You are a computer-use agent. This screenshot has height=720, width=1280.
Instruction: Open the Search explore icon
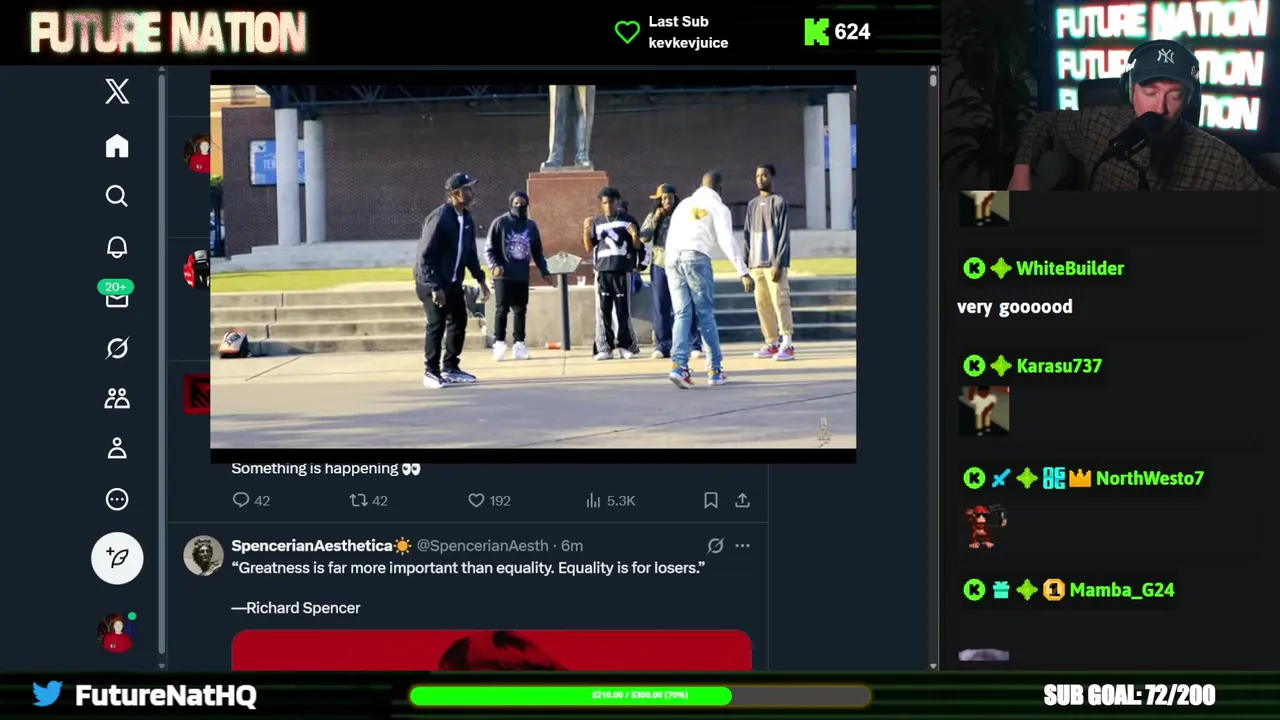(x=117, y=196)
